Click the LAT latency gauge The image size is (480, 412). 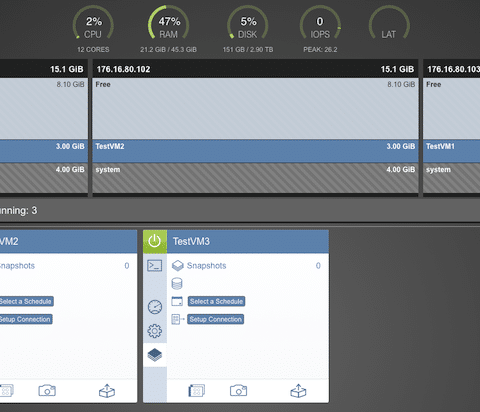[x=389, y=23]
